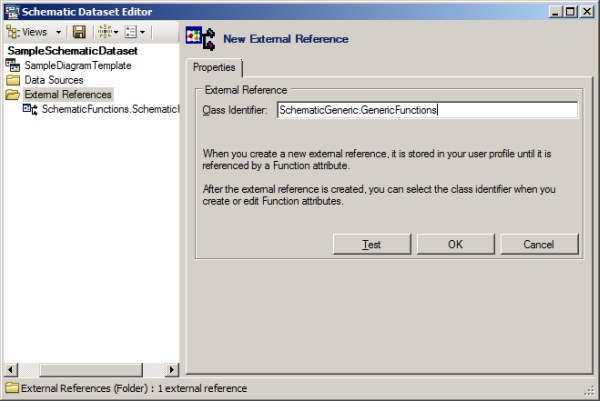Open dropdown arrow beside the tree layout icon
The image size is (600, 401).
[x=117, y=32]
